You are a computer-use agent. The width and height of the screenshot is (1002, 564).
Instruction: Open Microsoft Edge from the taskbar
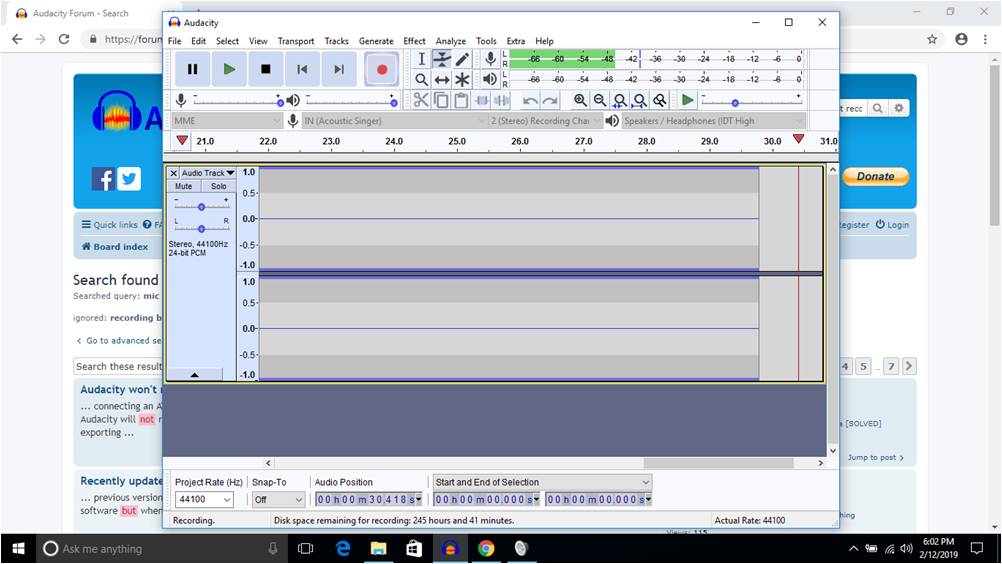[x=343, y=549]
